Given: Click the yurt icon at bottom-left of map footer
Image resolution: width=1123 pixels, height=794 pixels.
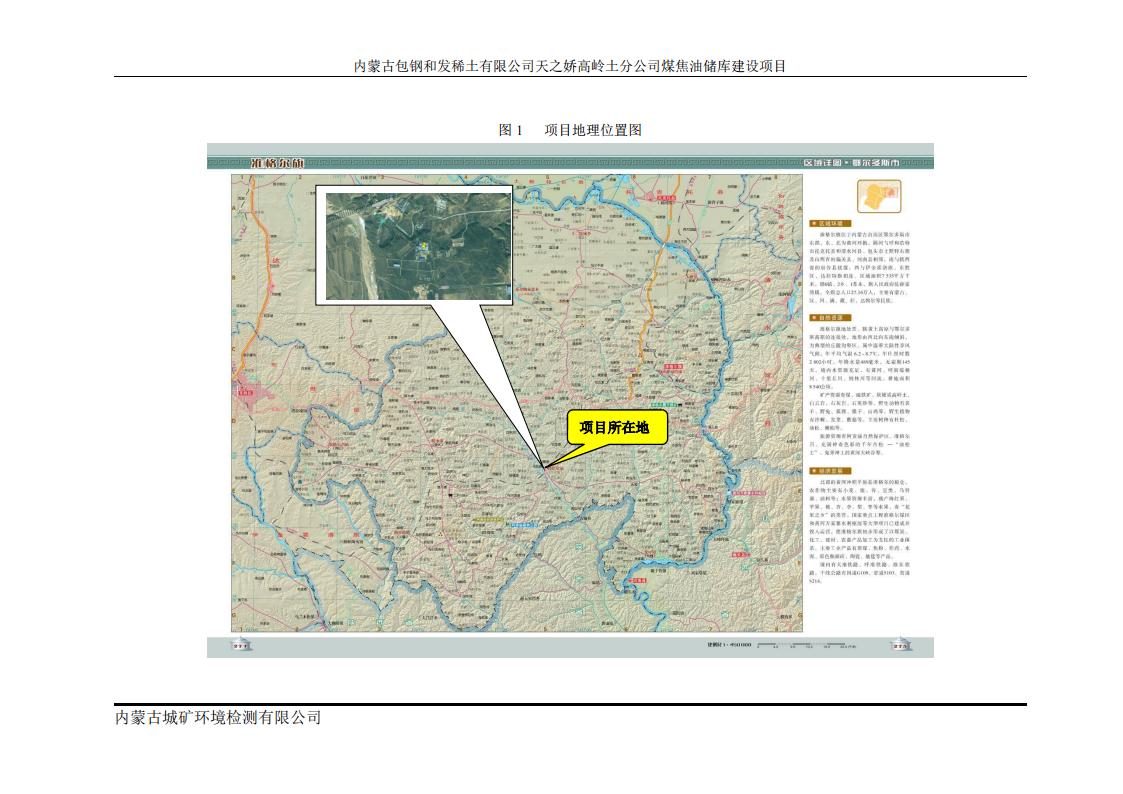Looking at the screenshot, I should [241, 645].
